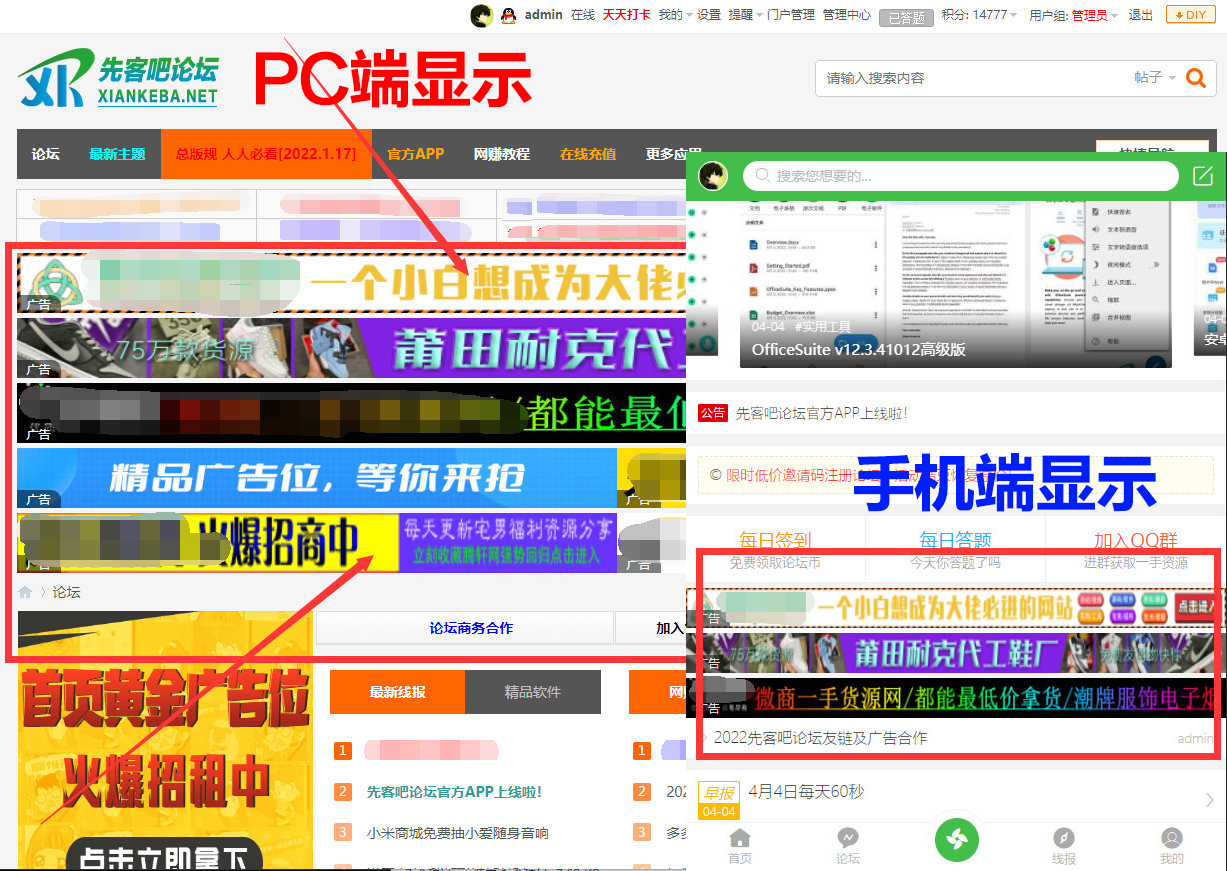
Task: Expand the 积分: 14777 dropdown
Action: coord(979,15)
